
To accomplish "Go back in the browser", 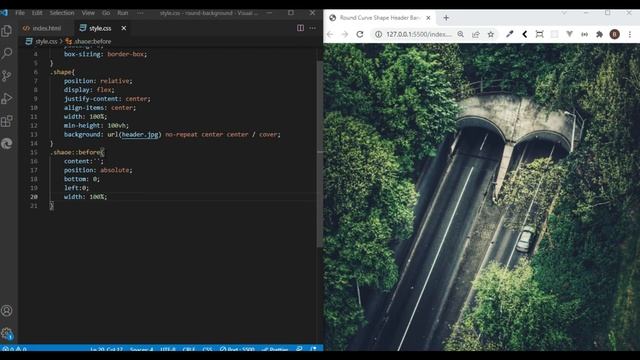I will click(330, 34).
